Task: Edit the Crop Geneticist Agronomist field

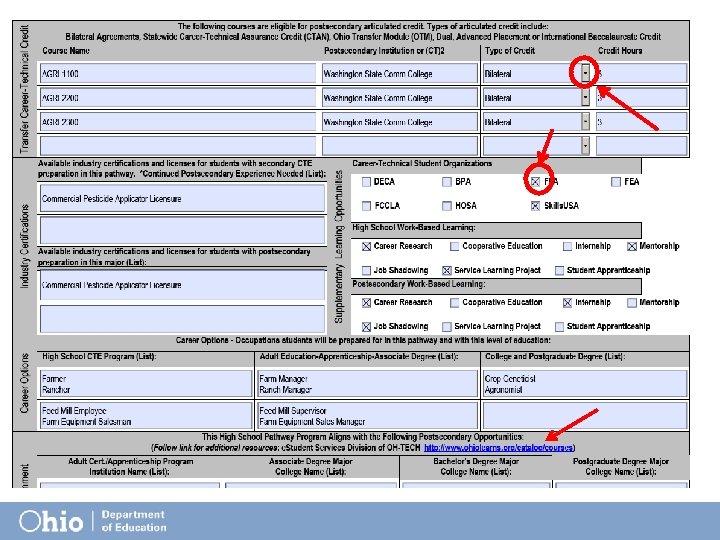Action: point(585,384)
